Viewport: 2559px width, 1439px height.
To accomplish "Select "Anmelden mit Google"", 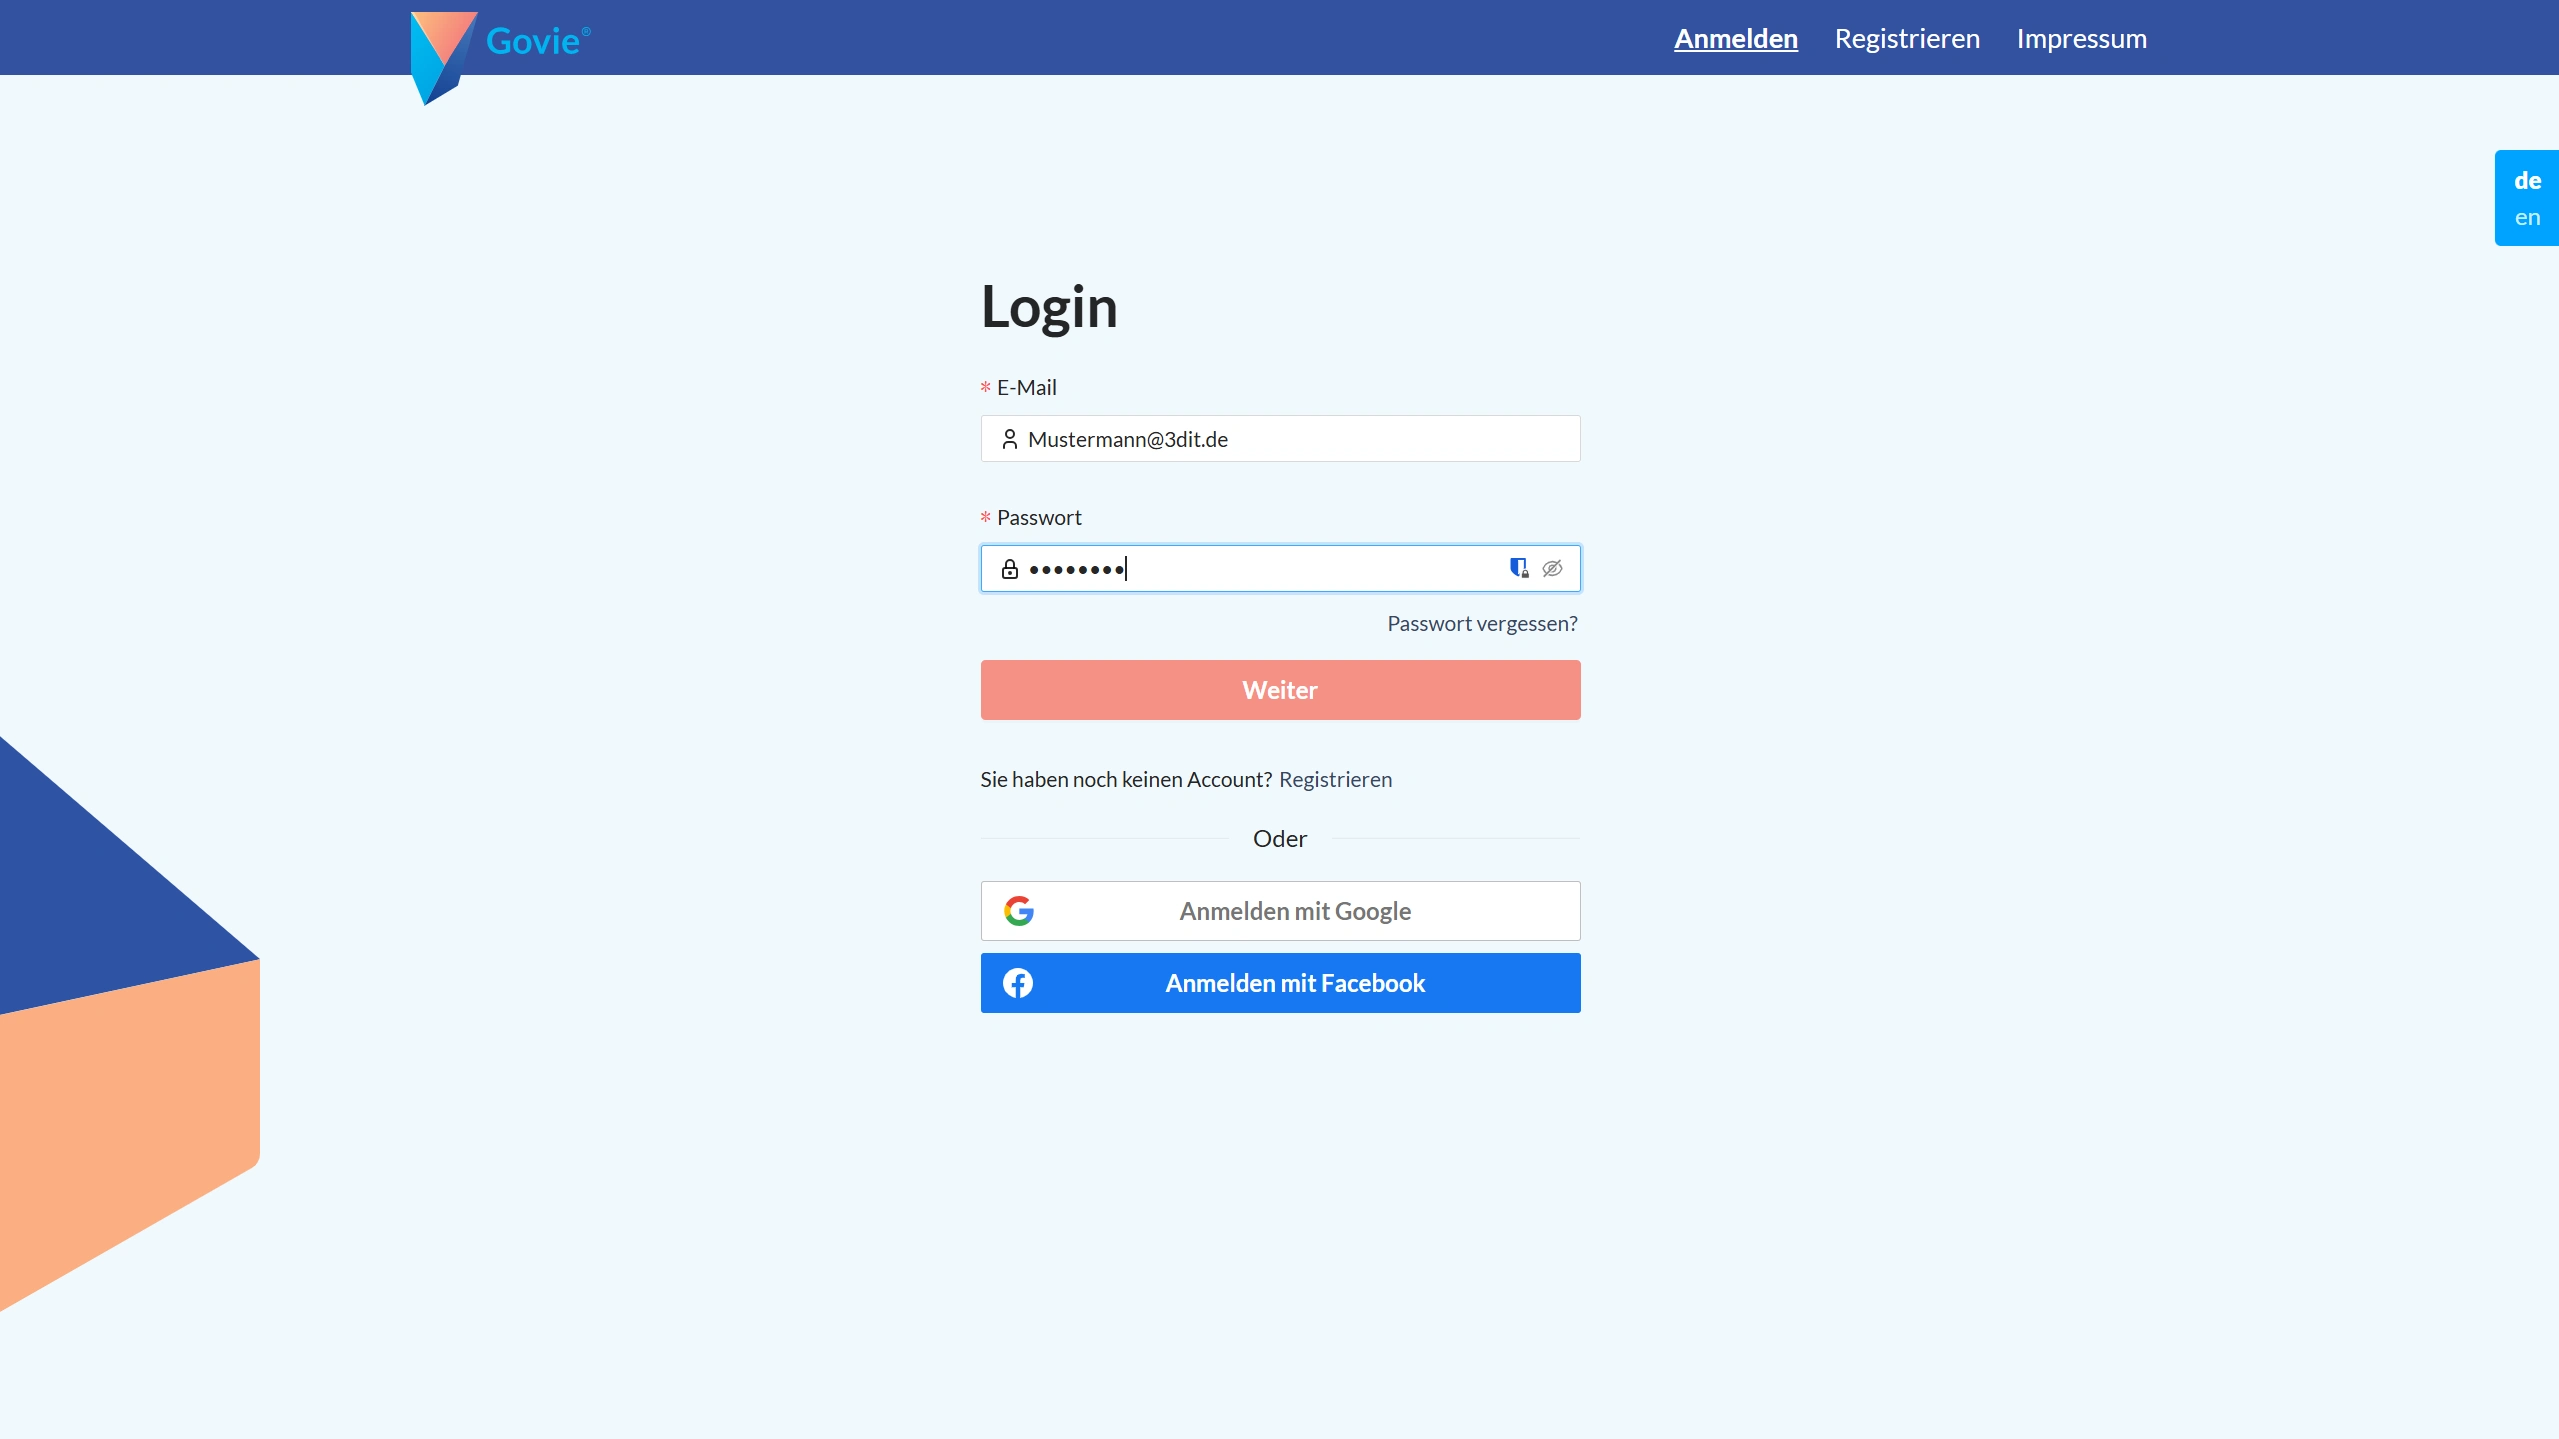I will [1280, 910].
